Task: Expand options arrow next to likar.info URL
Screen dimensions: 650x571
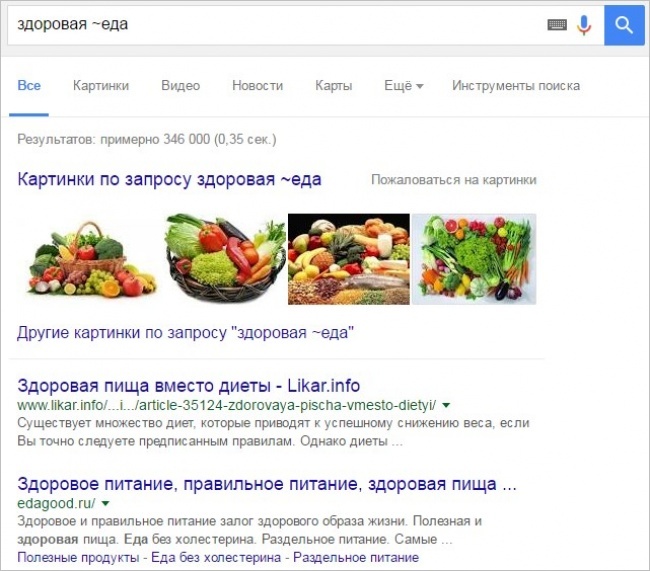Action: click(x=446, y=405)
